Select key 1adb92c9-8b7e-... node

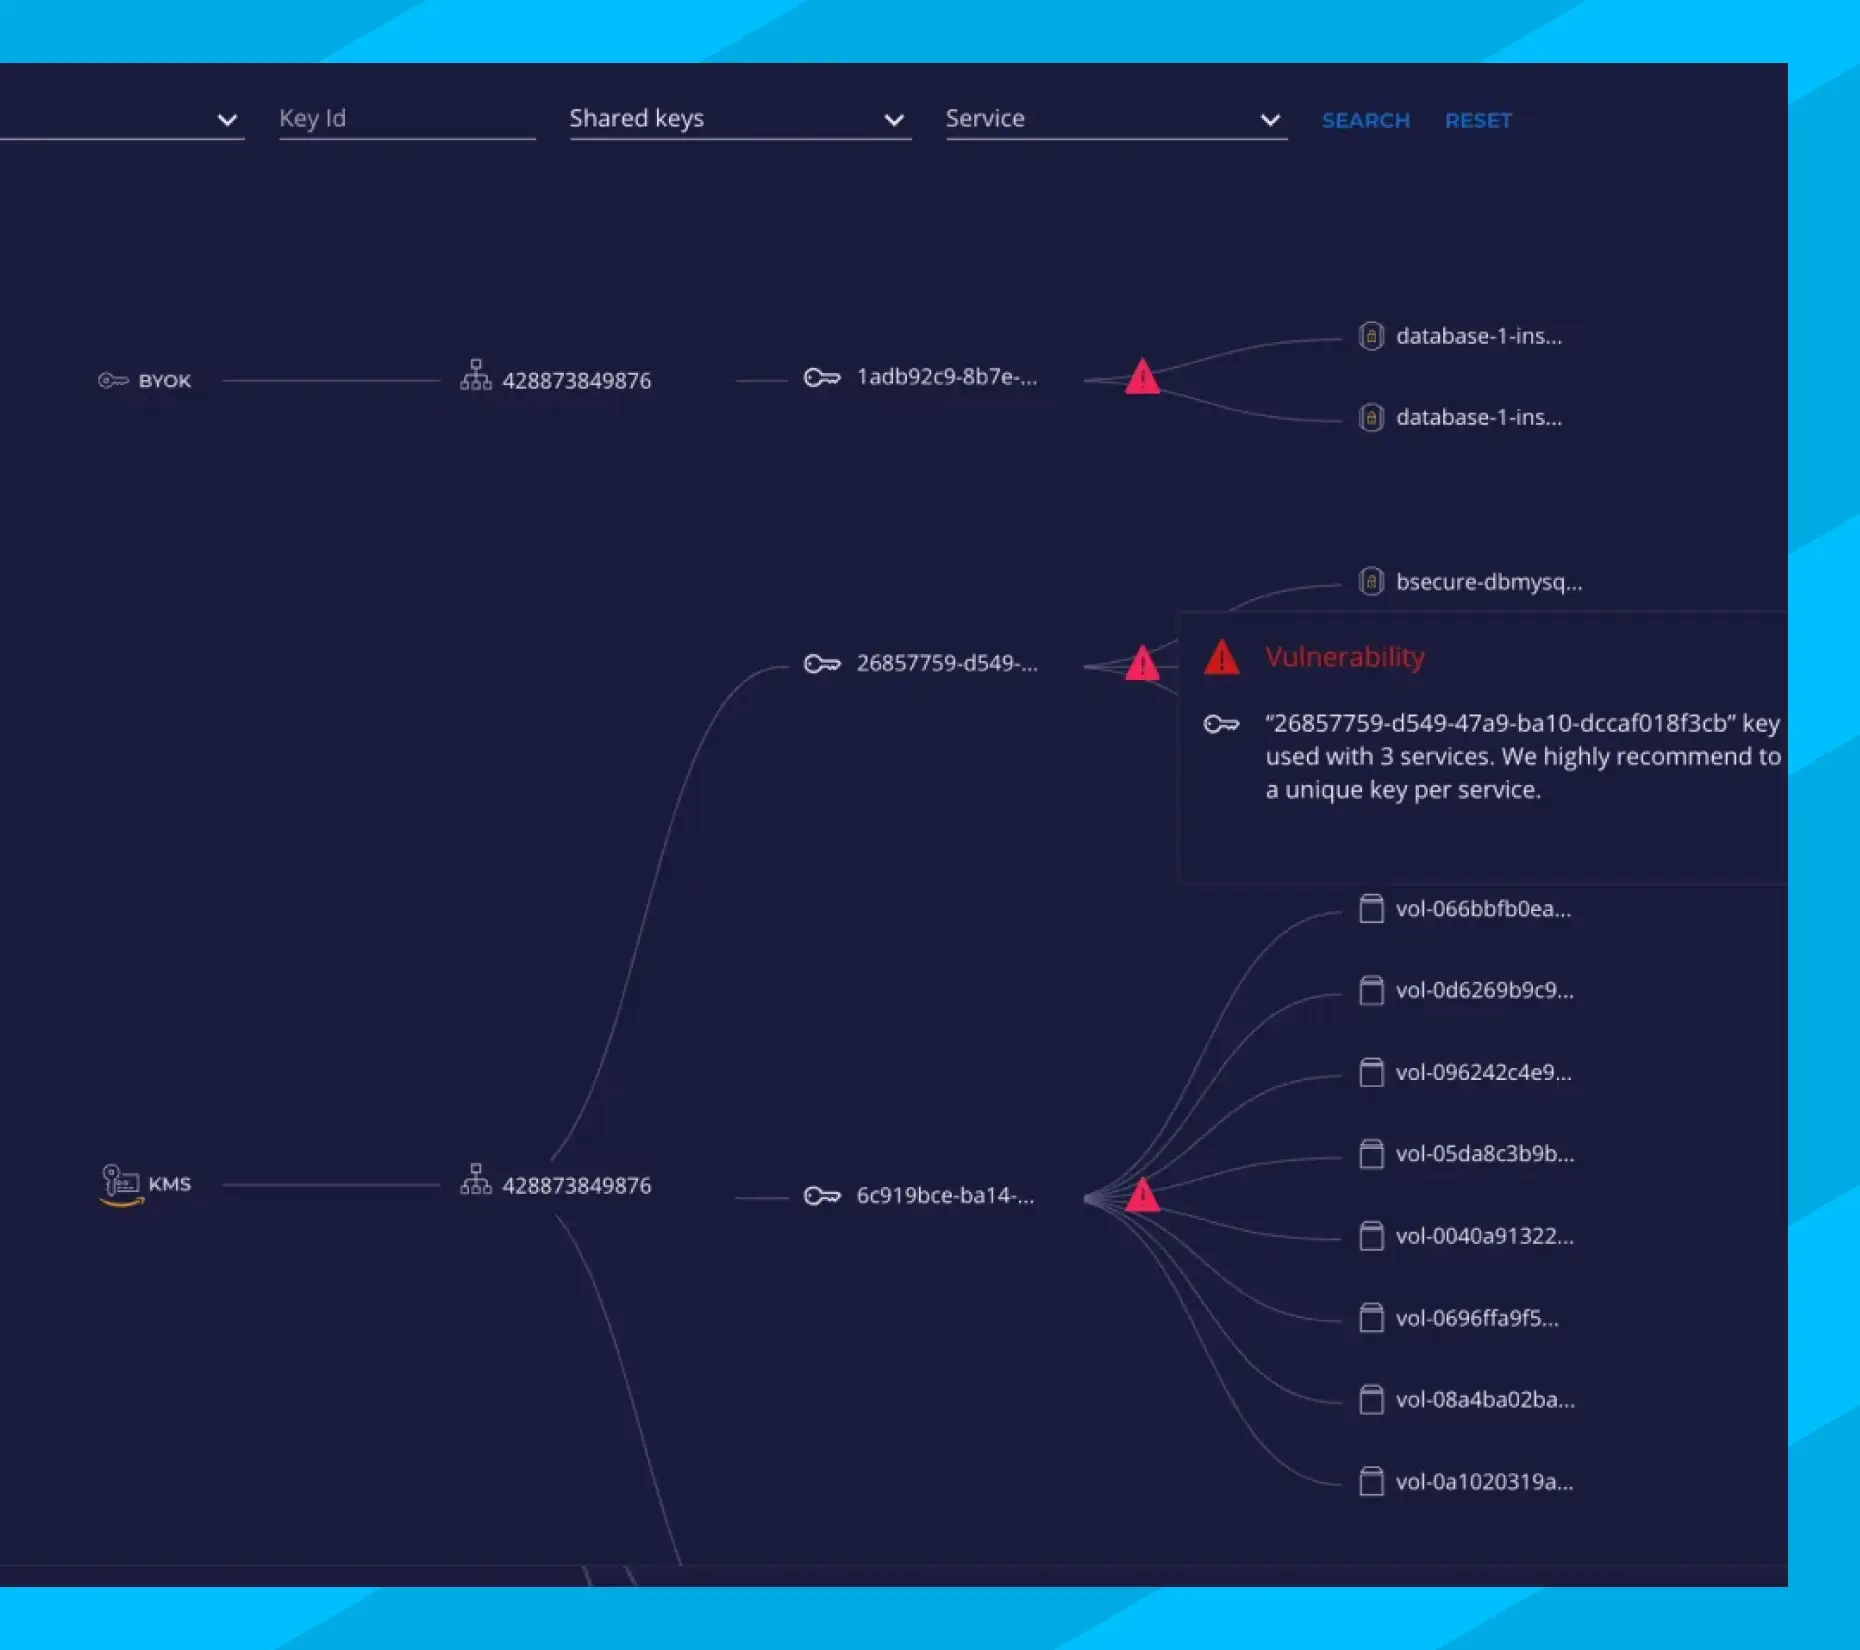[x=947, y=377]
